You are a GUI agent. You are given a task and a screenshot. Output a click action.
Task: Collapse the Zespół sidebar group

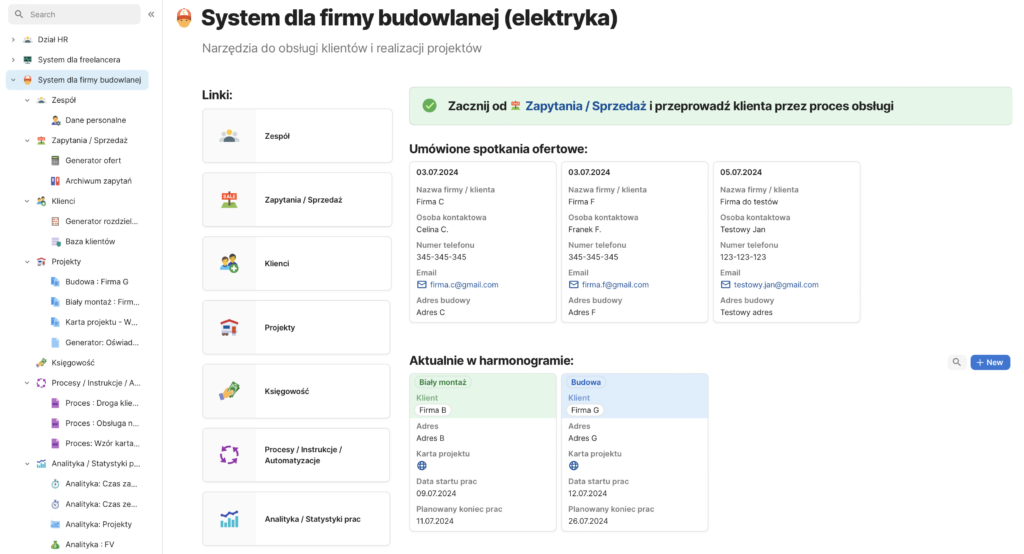(27, 100)
